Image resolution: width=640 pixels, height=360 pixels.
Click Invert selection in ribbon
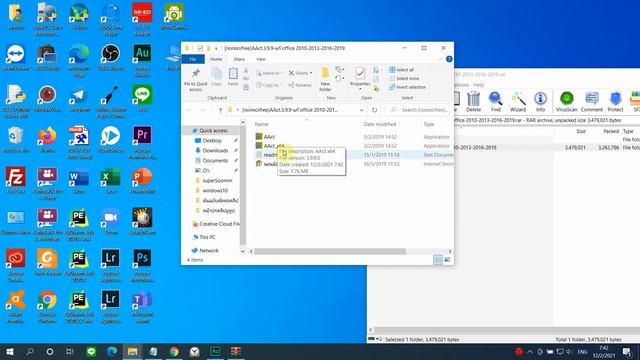click(407, 87)
